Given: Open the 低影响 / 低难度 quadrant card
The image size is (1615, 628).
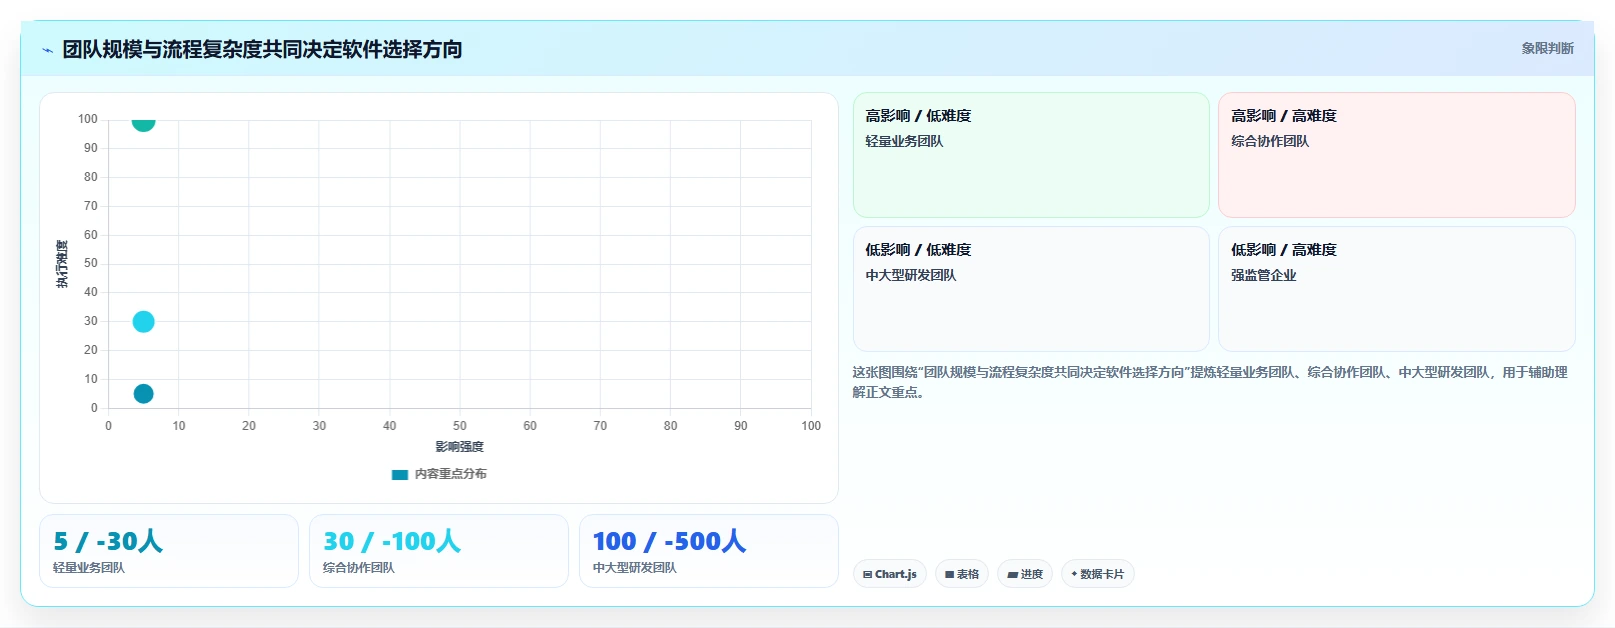Looking at the screenshot, I should coord(1031,289).
